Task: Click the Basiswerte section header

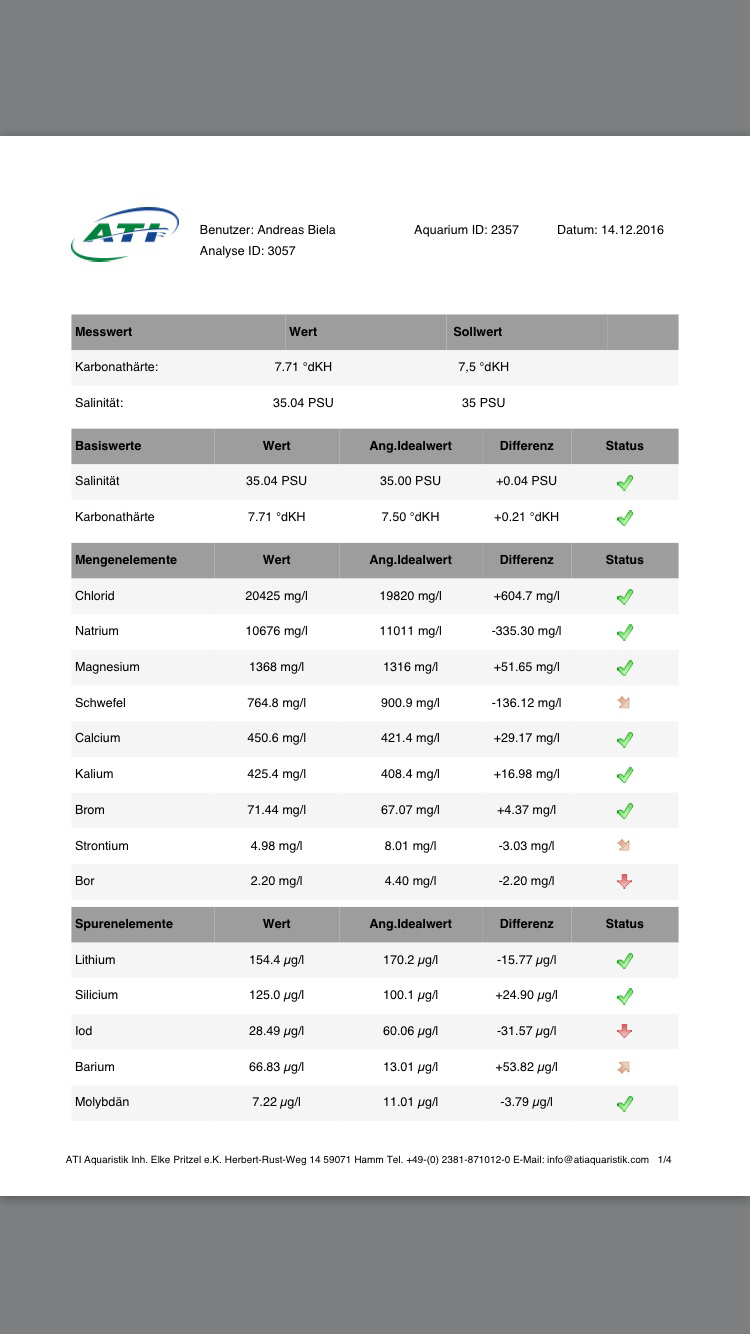Action: pos(108,446)
